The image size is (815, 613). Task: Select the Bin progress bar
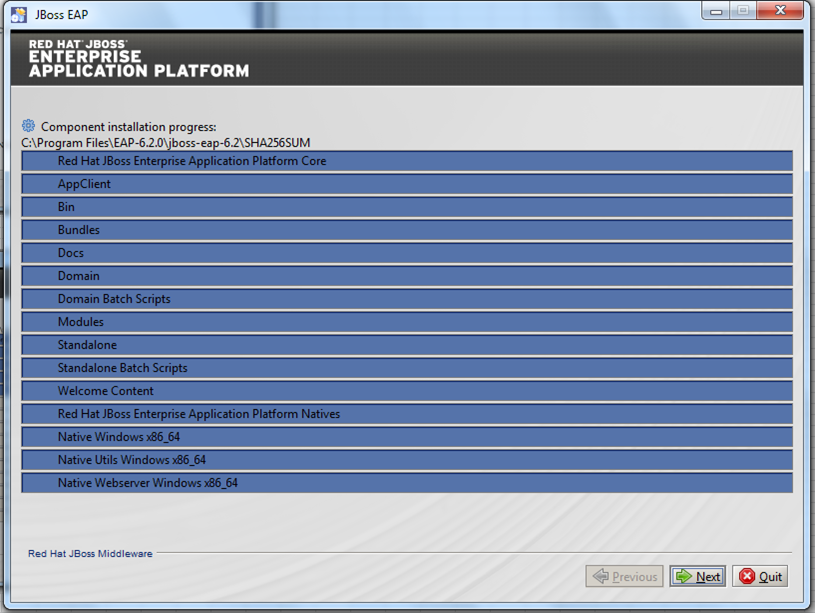407,207
